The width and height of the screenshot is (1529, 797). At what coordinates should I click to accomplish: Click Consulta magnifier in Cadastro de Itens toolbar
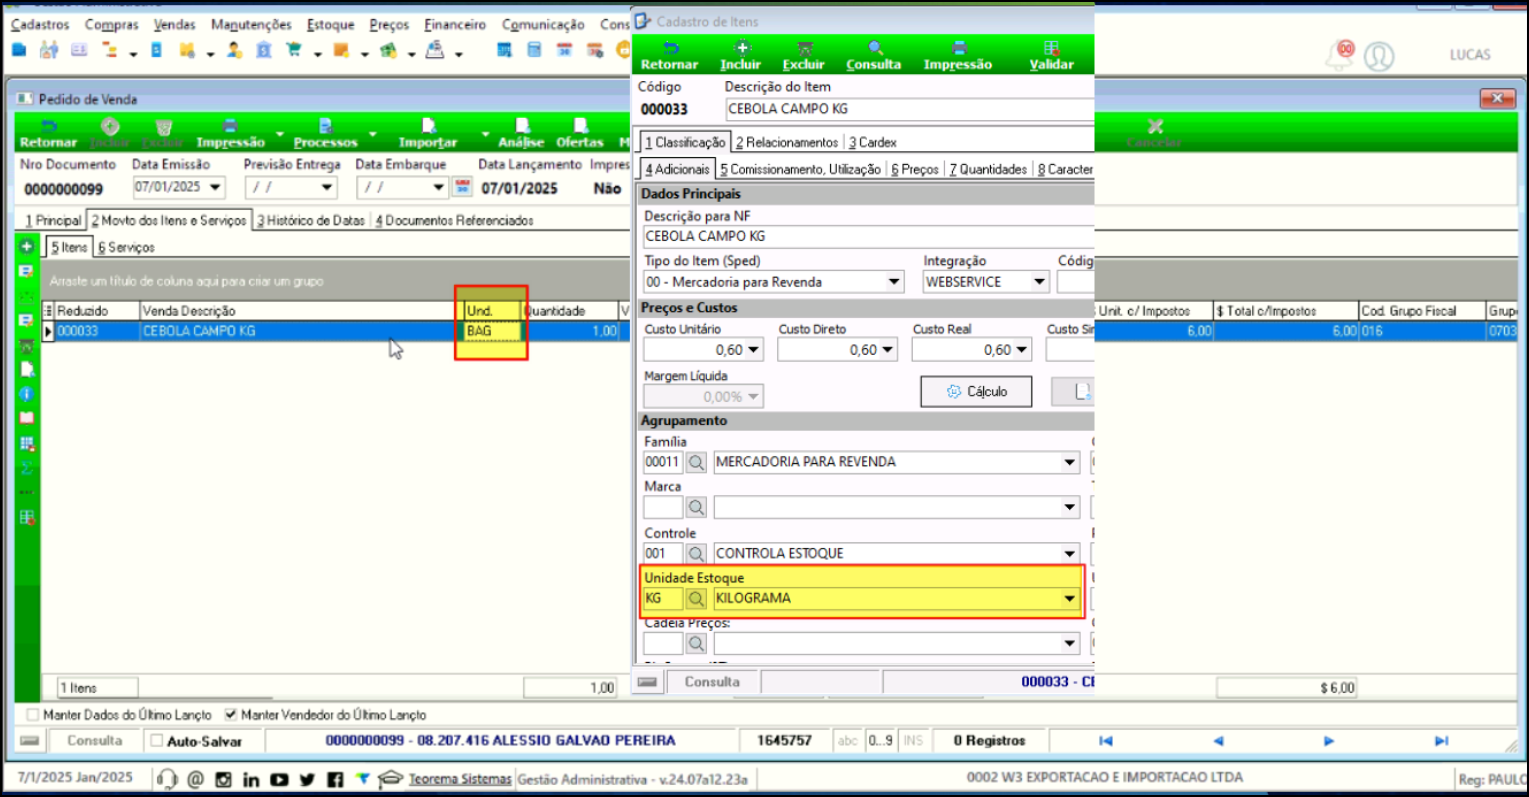874,56
